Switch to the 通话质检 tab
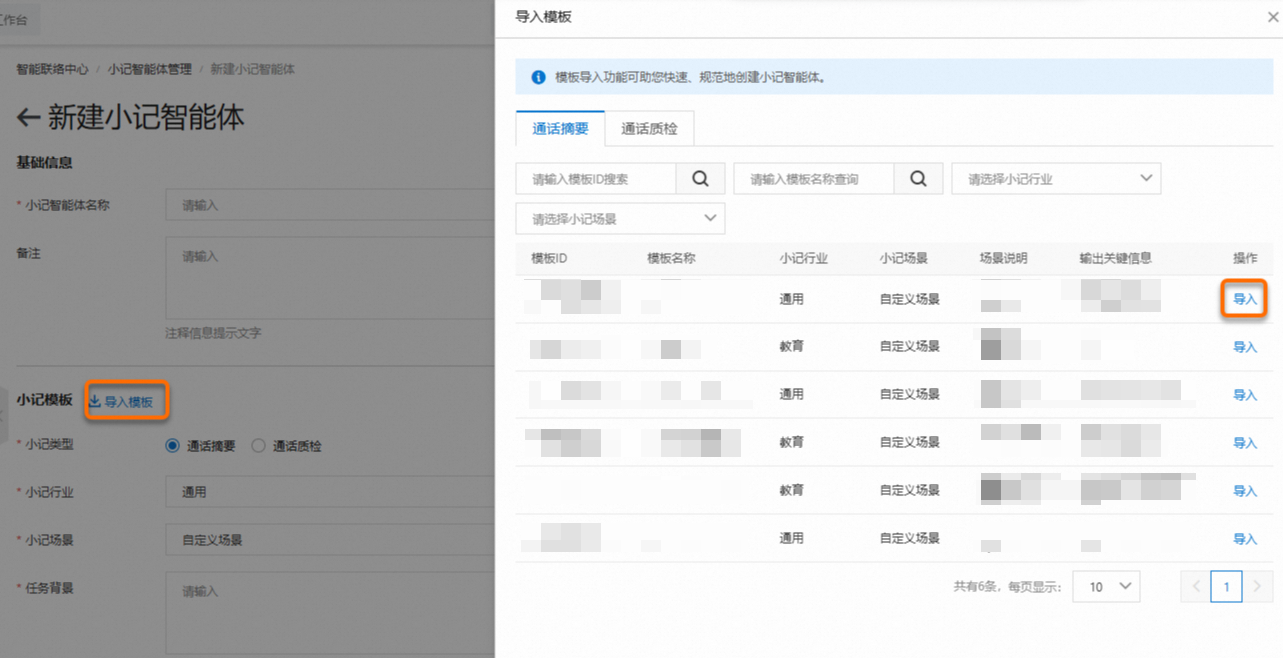Screen dimensions: 1283x658 tap(649, 129)
